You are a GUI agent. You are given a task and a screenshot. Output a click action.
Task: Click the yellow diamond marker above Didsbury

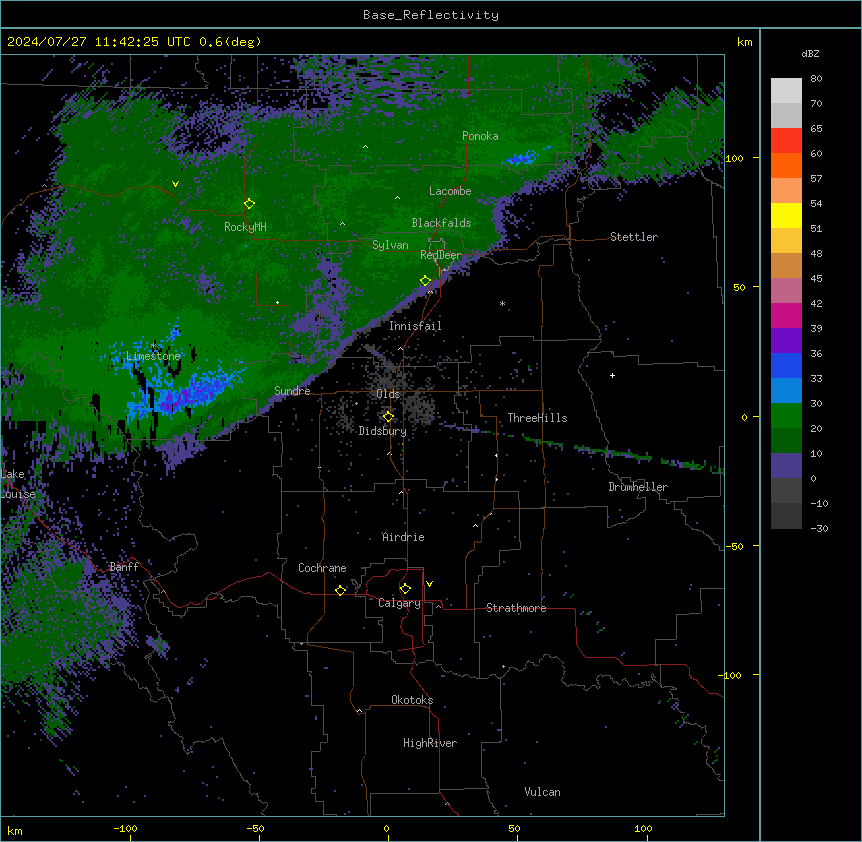click(x=388, y=417)
